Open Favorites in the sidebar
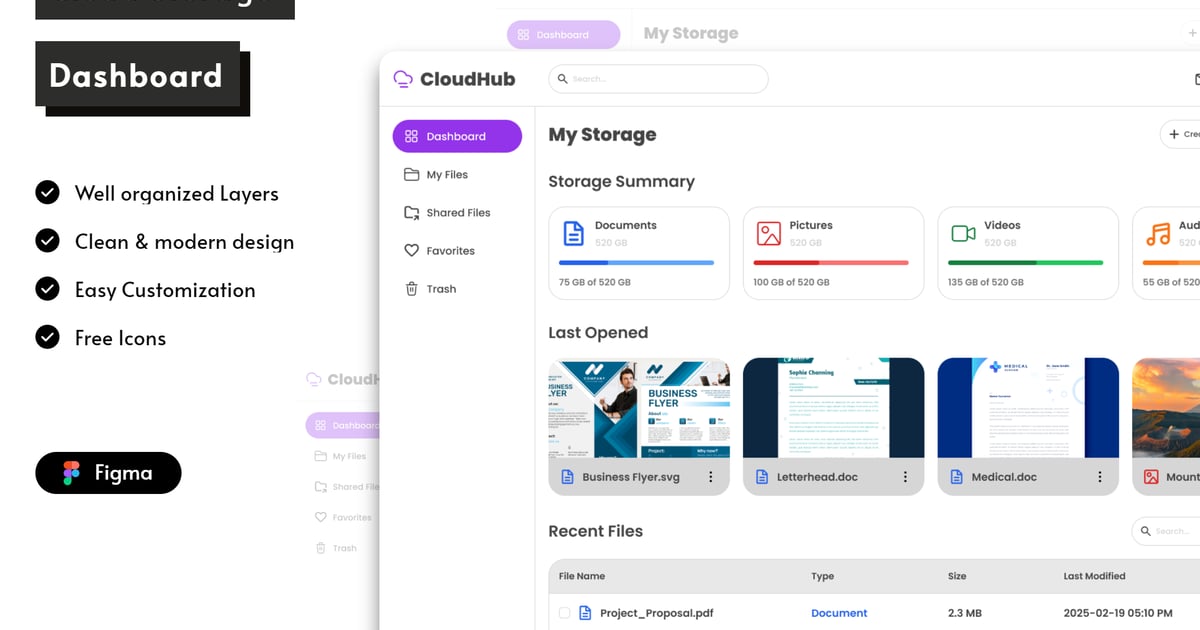 449,251
